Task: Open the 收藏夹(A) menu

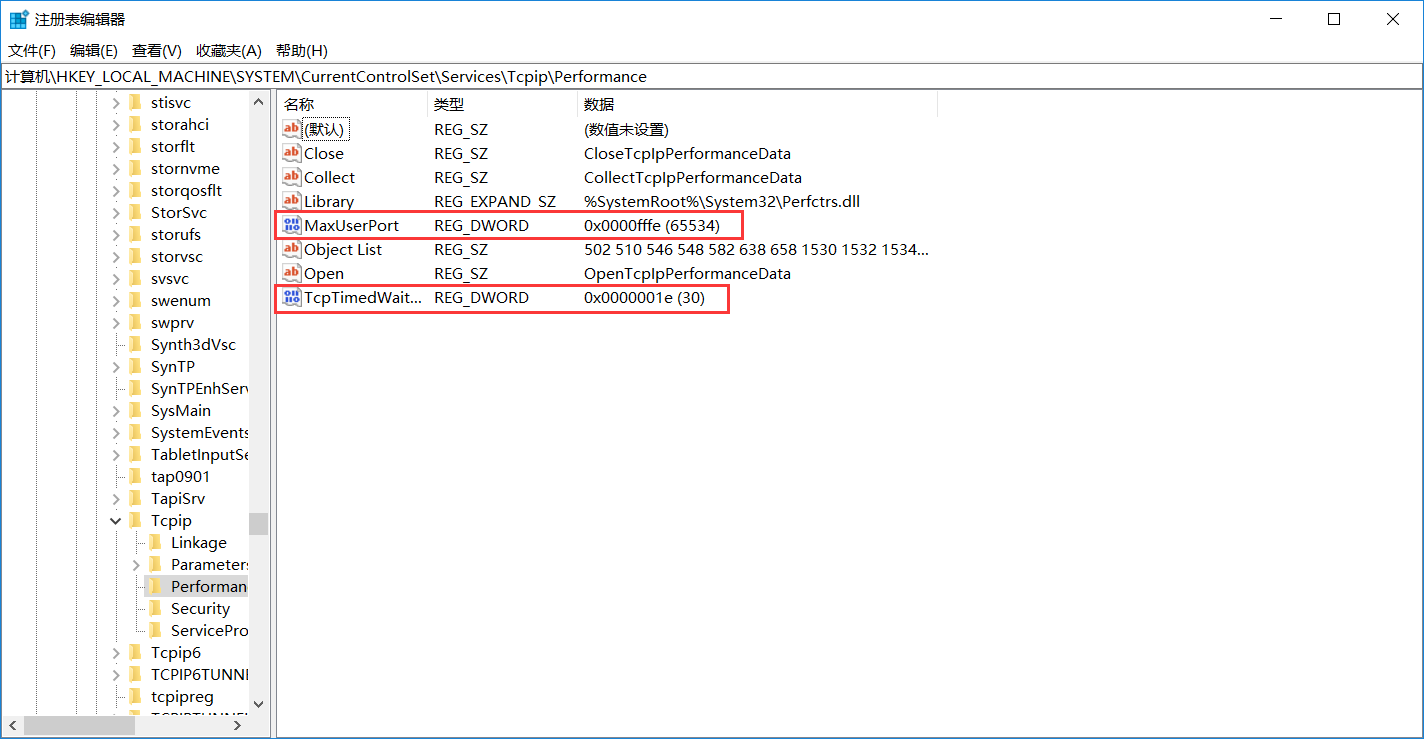Action: (229, 50)
